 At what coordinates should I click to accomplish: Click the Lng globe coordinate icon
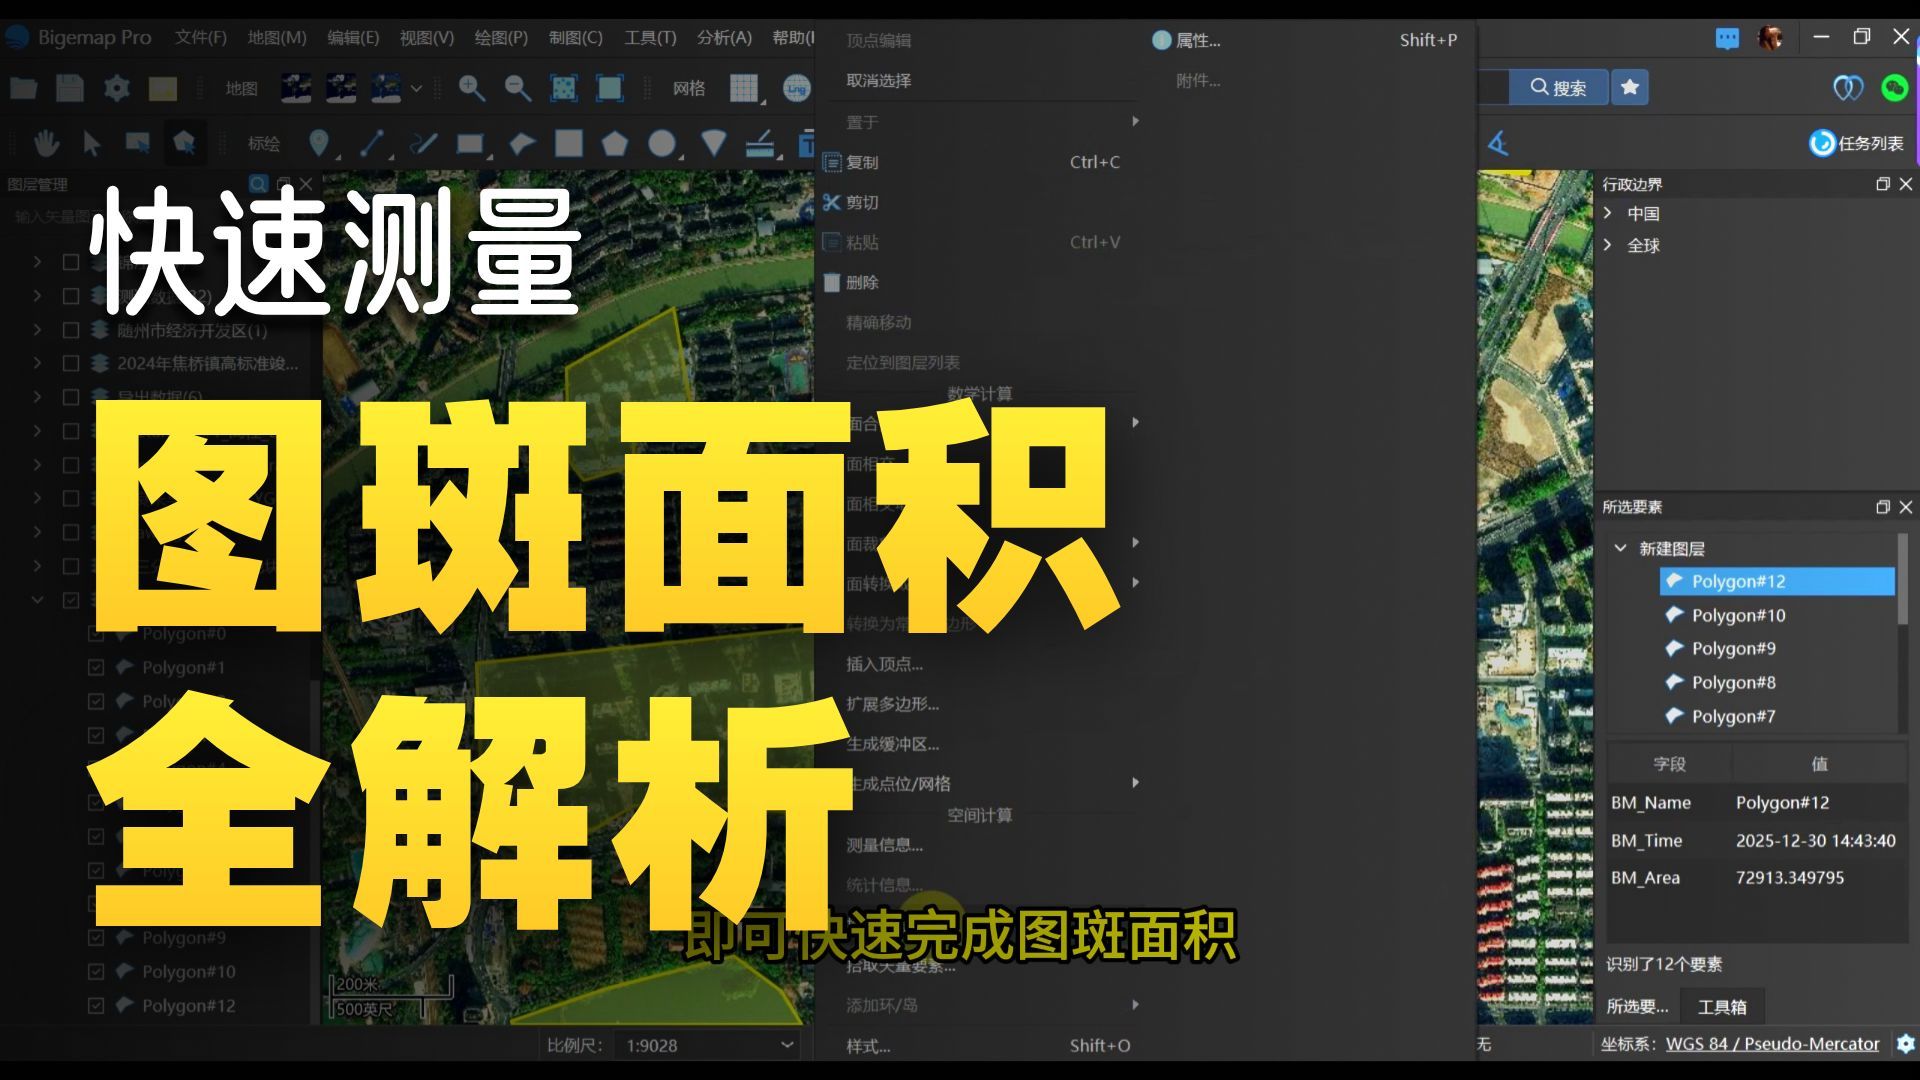(x=797, y=88)
